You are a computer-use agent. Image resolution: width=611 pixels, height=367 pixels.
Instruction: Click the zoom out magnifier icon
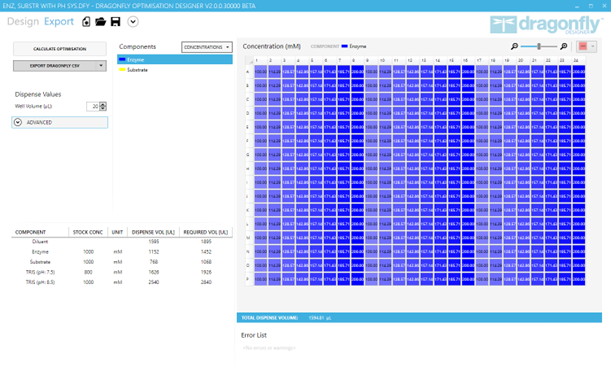[x=514, y=46]
